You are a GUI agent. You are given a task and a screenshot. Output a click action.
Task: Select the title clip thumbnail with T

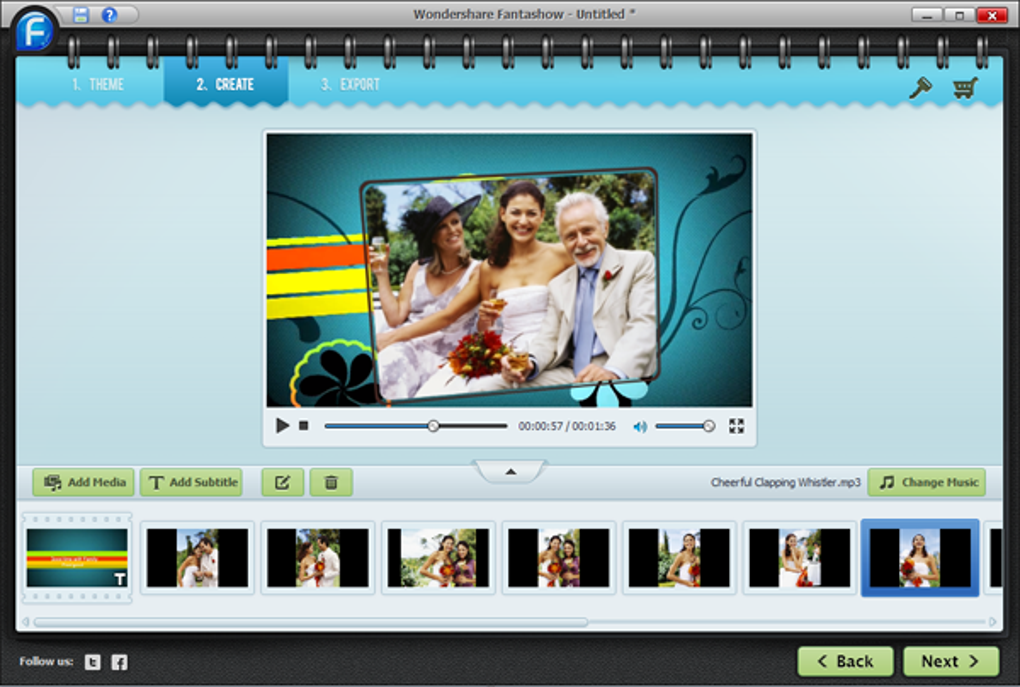[77, 558]
